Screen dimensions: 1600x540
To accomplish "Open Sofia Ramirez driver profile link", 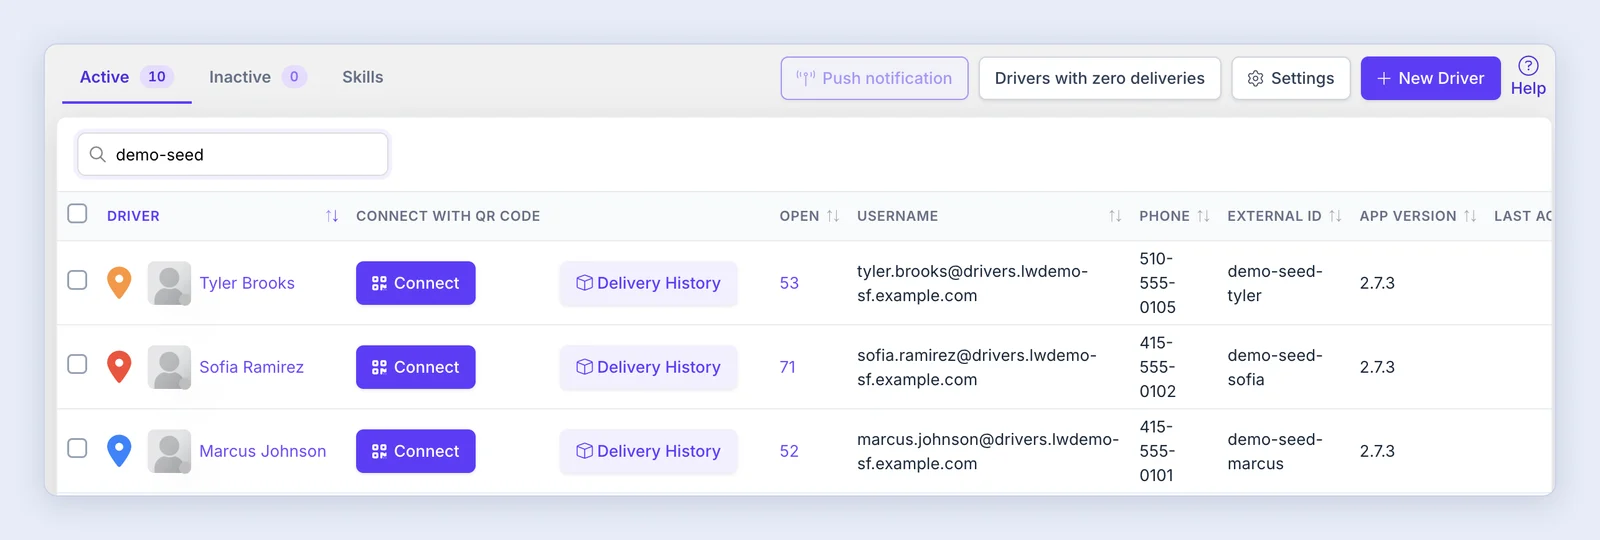I will pos(251,367).
